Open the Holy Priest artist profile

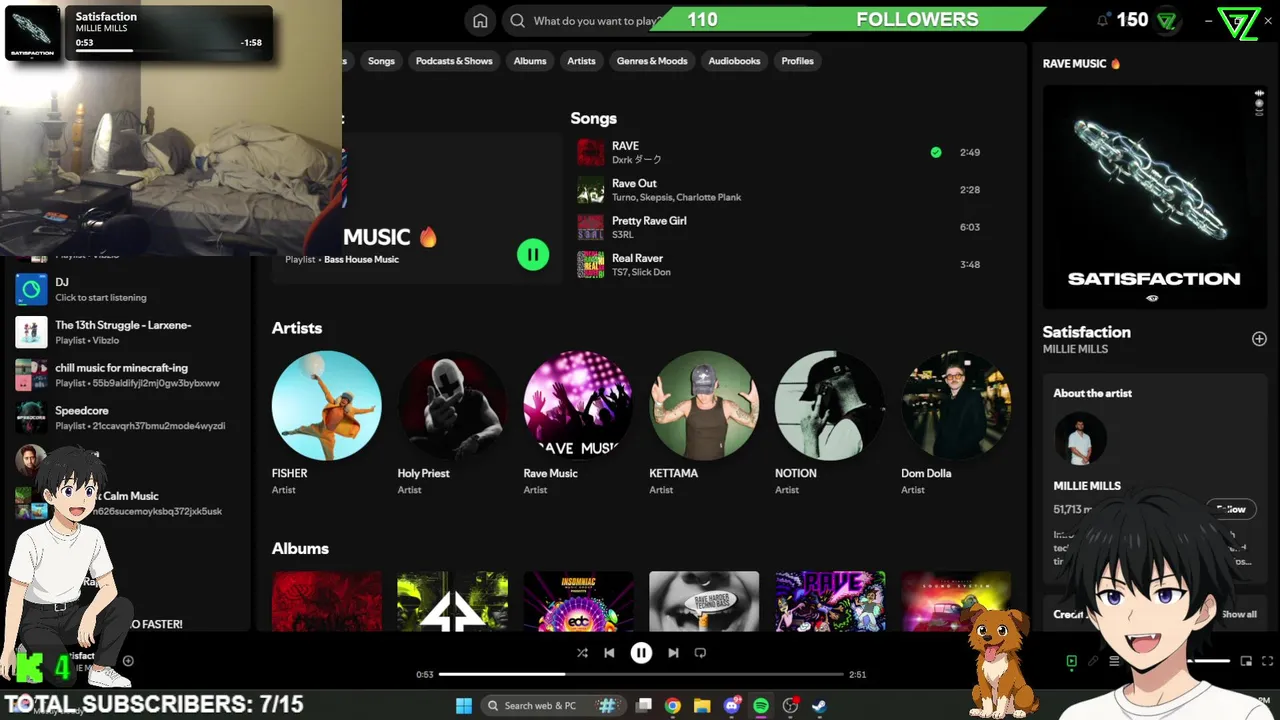(452, 405)
